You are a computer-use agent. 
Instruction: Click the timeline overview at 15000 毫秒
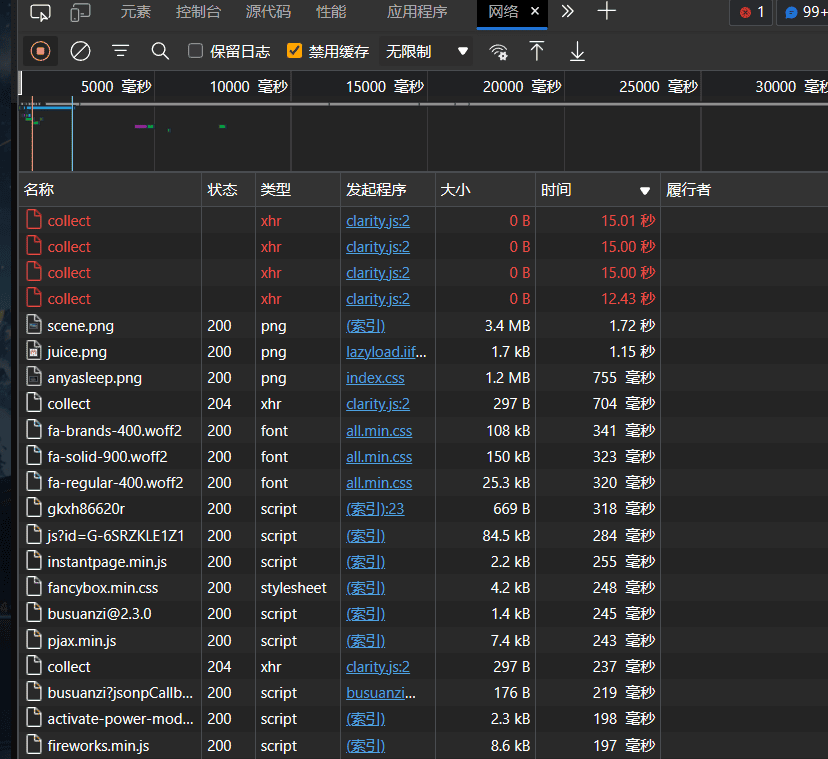pos(384,87)
